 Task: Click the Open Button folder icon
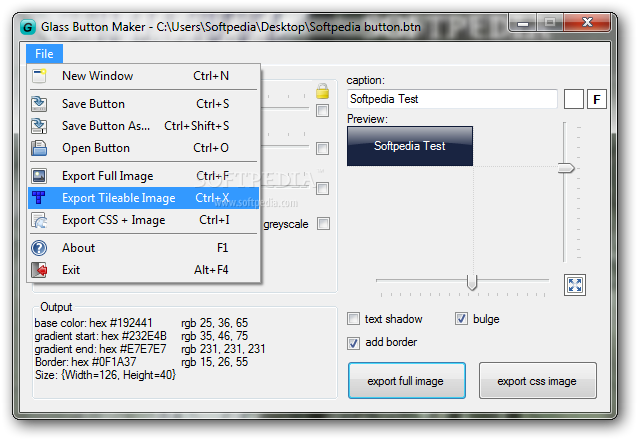pos(39,148)
